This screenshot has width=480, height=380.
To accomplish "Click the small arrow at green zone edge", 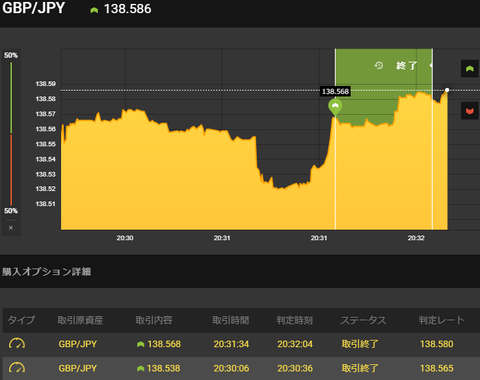I will pos(431,65).
